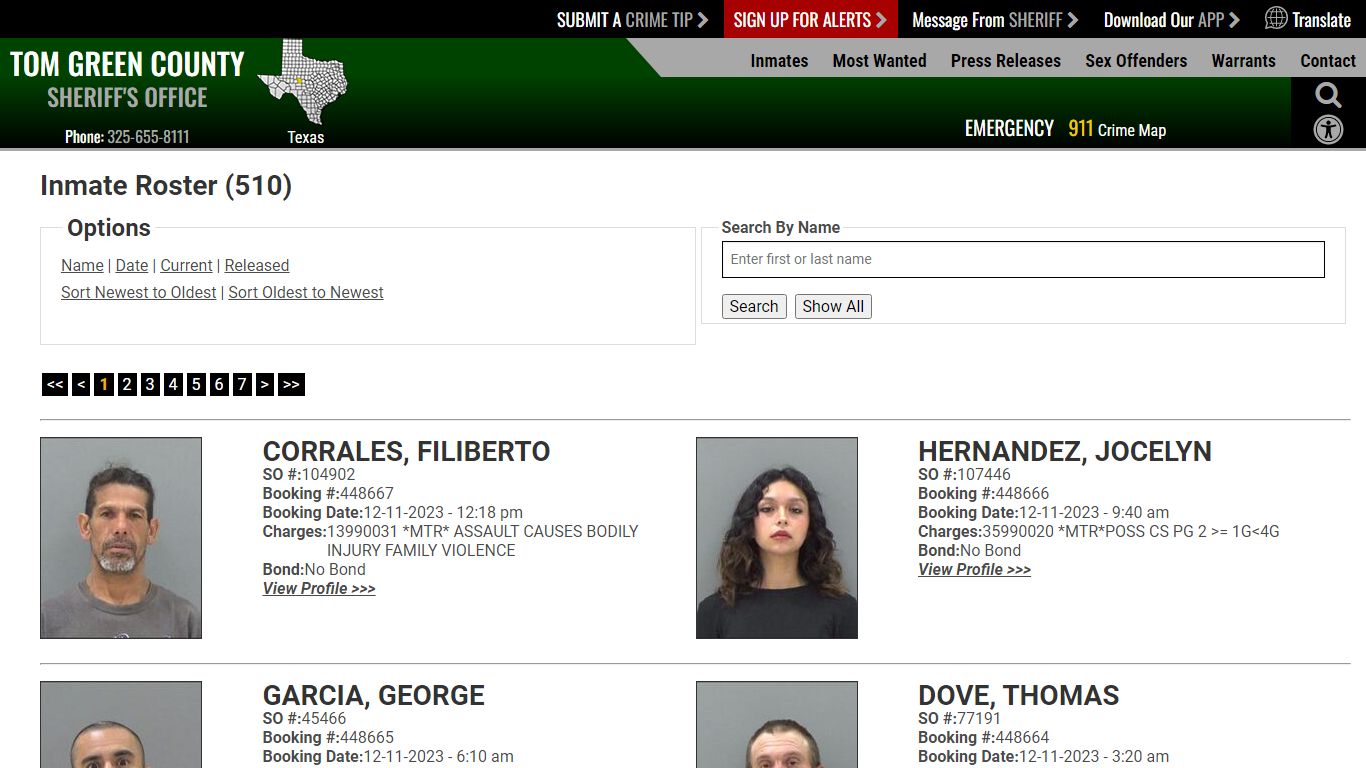
Task: Click SO number 104902
Action: (x=329, y=475)
